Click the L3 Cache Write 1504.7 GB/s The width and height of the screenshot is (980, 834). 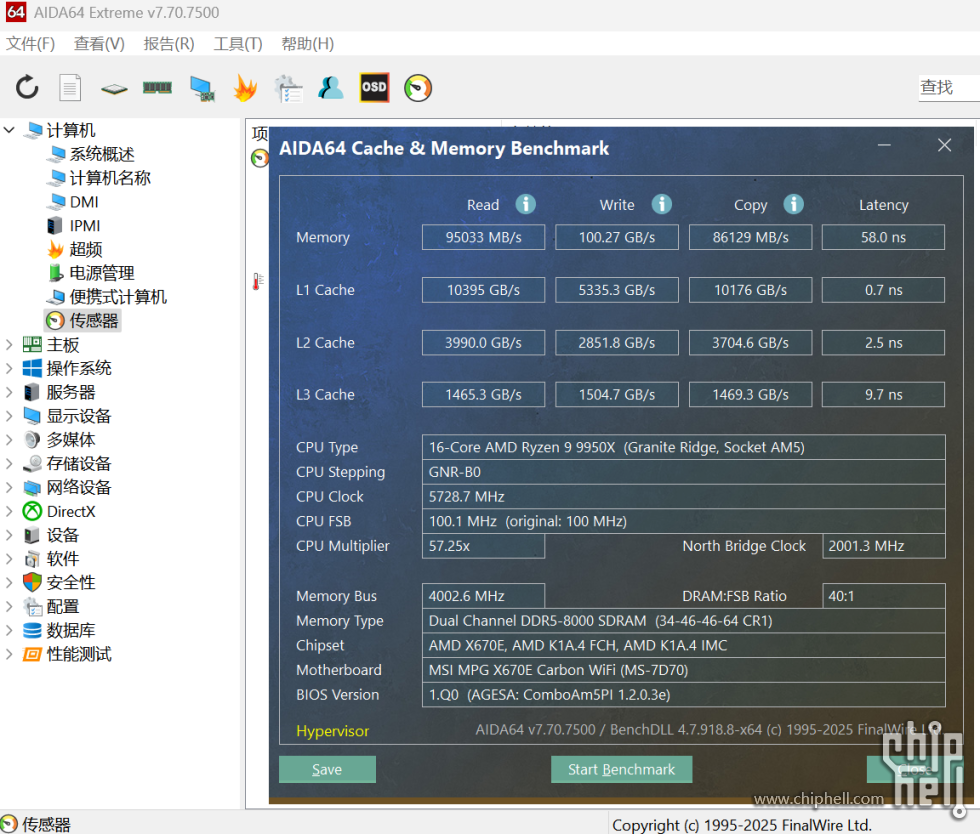617,394
